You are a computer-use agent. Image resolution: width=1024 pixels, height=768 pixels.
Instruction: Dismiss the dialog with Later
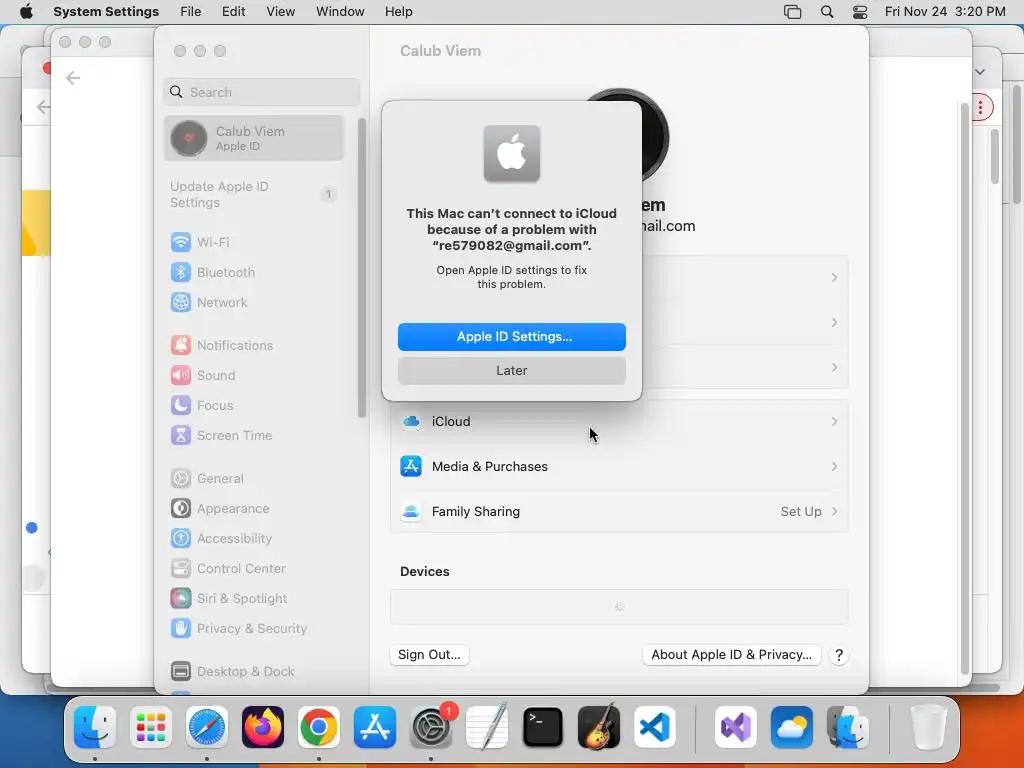[511, 370]
